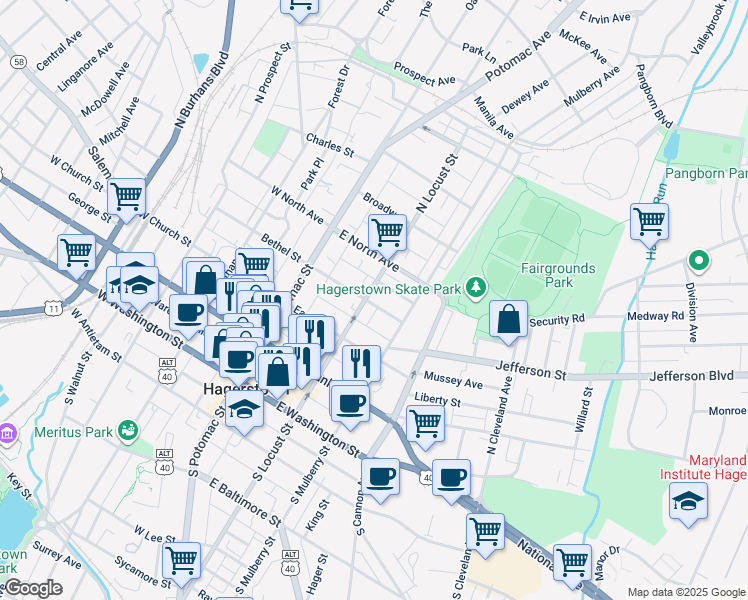Open the graduation cap marker near S Locust St
This screenshot has width=748, height=600.
pyautogui.click(x=244, y=410)
